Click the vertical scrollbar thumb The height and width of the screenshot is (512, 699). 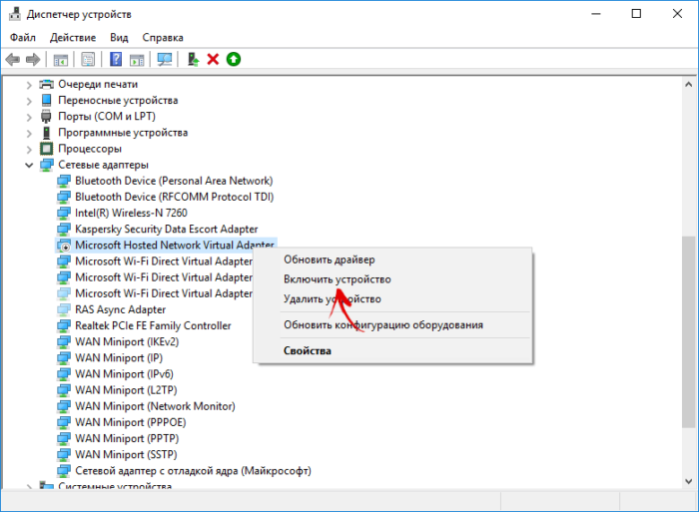pos(688,332)
